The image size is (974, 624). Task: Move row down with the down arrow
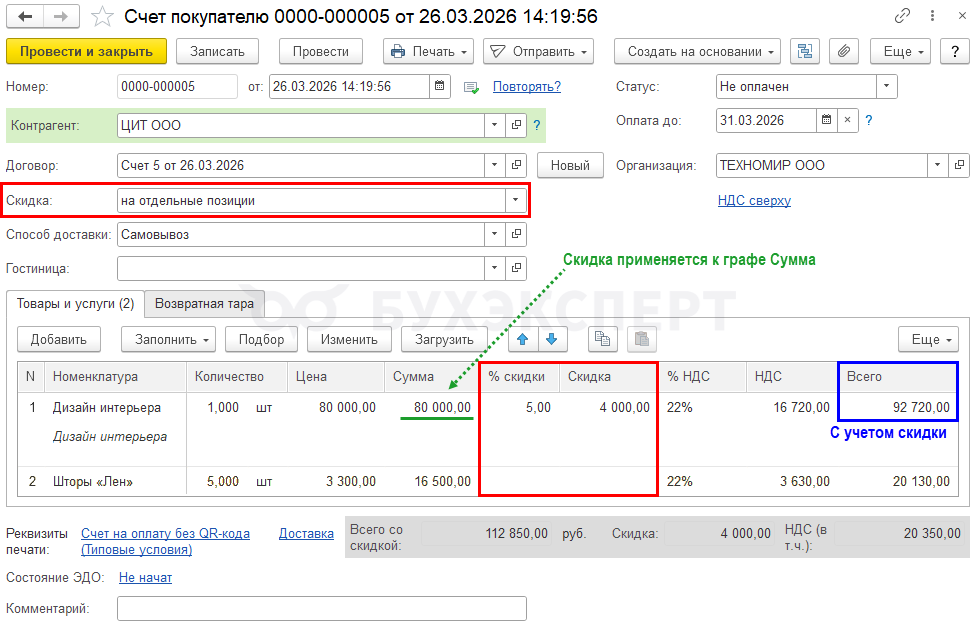[x=551, y=339]
